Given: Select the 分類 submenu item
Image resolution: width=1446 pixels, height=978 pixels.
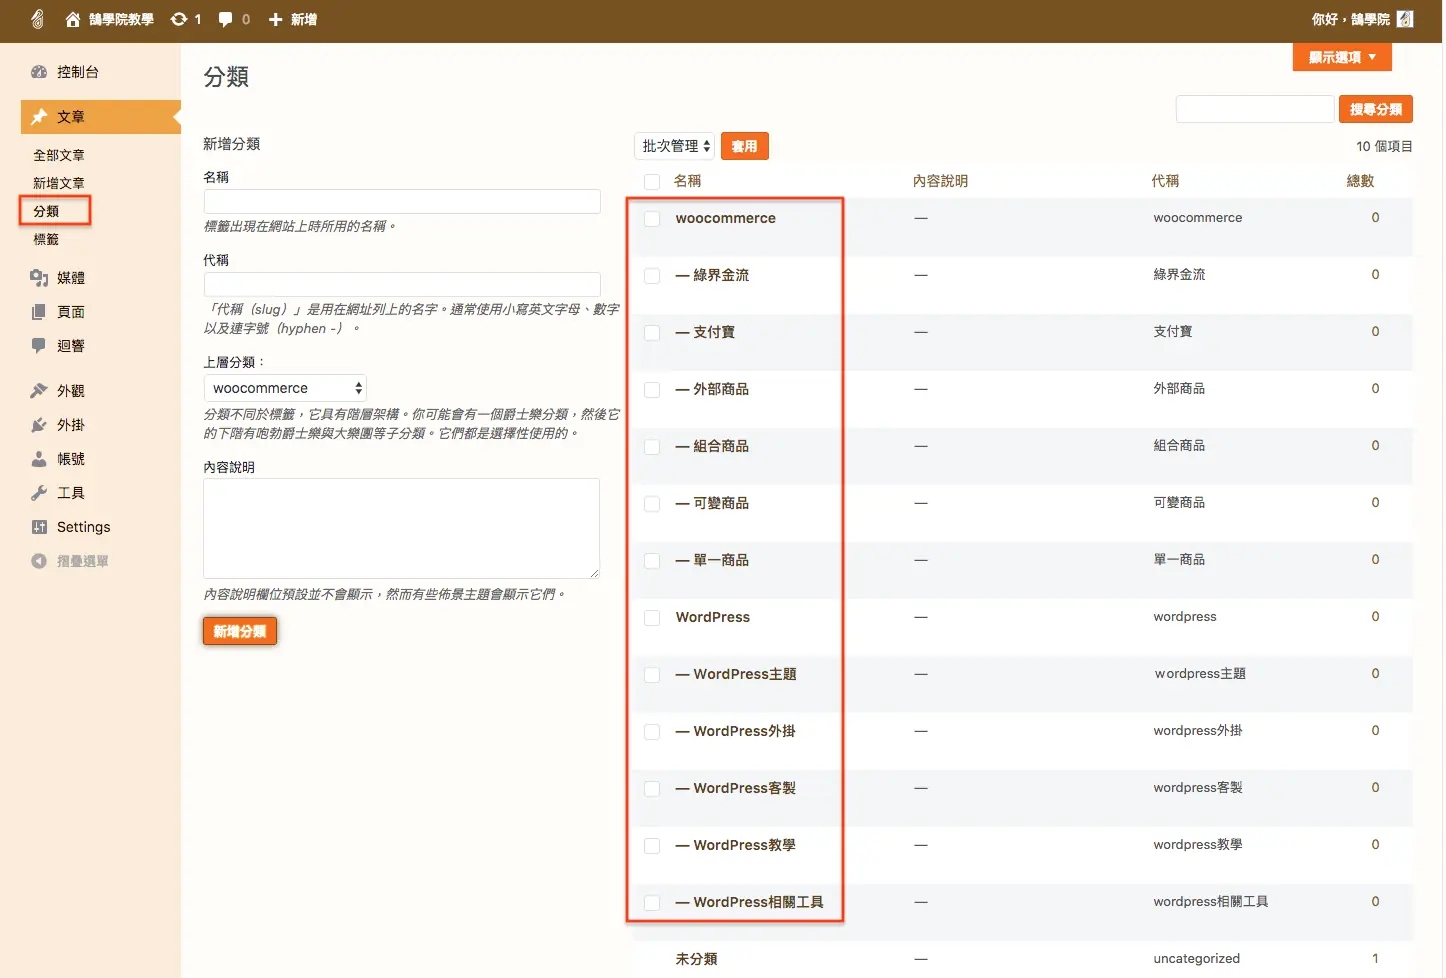Looking at the screenshot, I should pos(46,211).
